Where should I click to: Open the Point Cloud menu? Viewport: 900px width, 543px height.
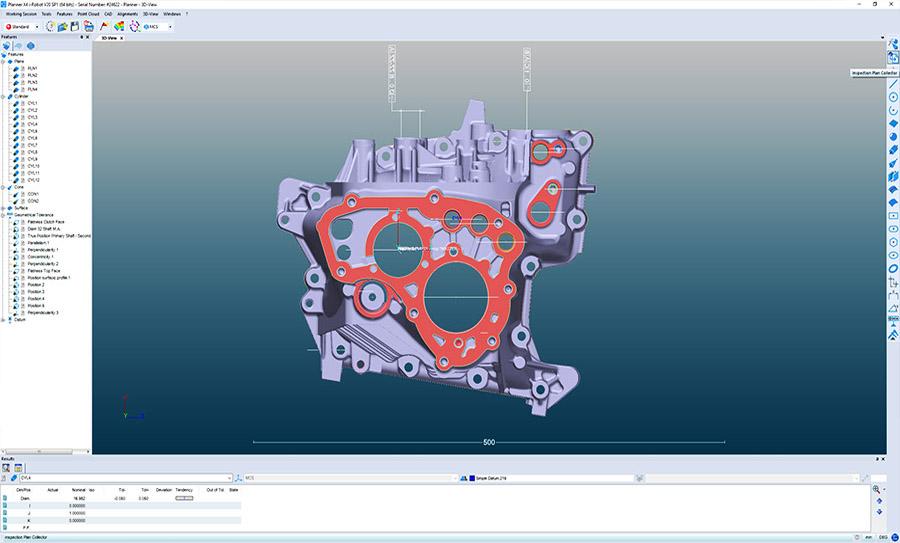coord(88,13)
